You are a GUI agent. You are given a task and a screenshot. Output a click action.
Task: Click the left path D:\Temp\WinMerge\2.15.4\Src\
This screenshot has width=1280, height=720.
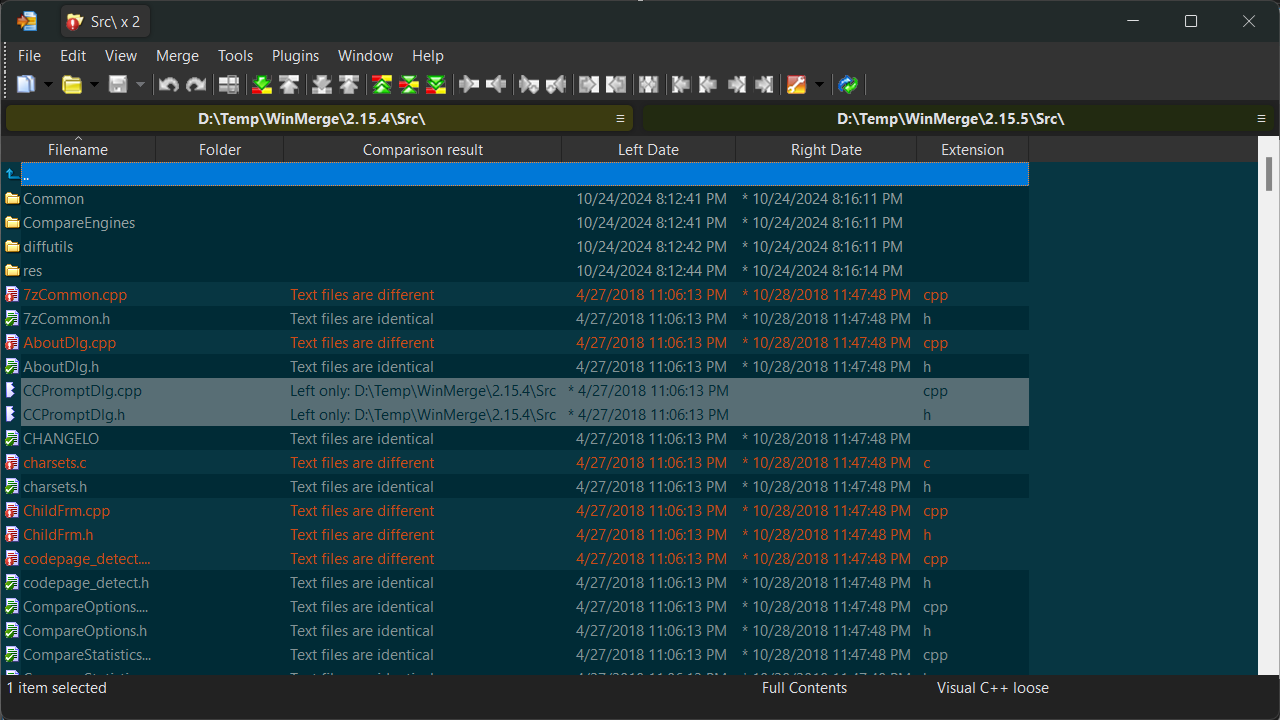pyautogui.click(x=312, y=119)
